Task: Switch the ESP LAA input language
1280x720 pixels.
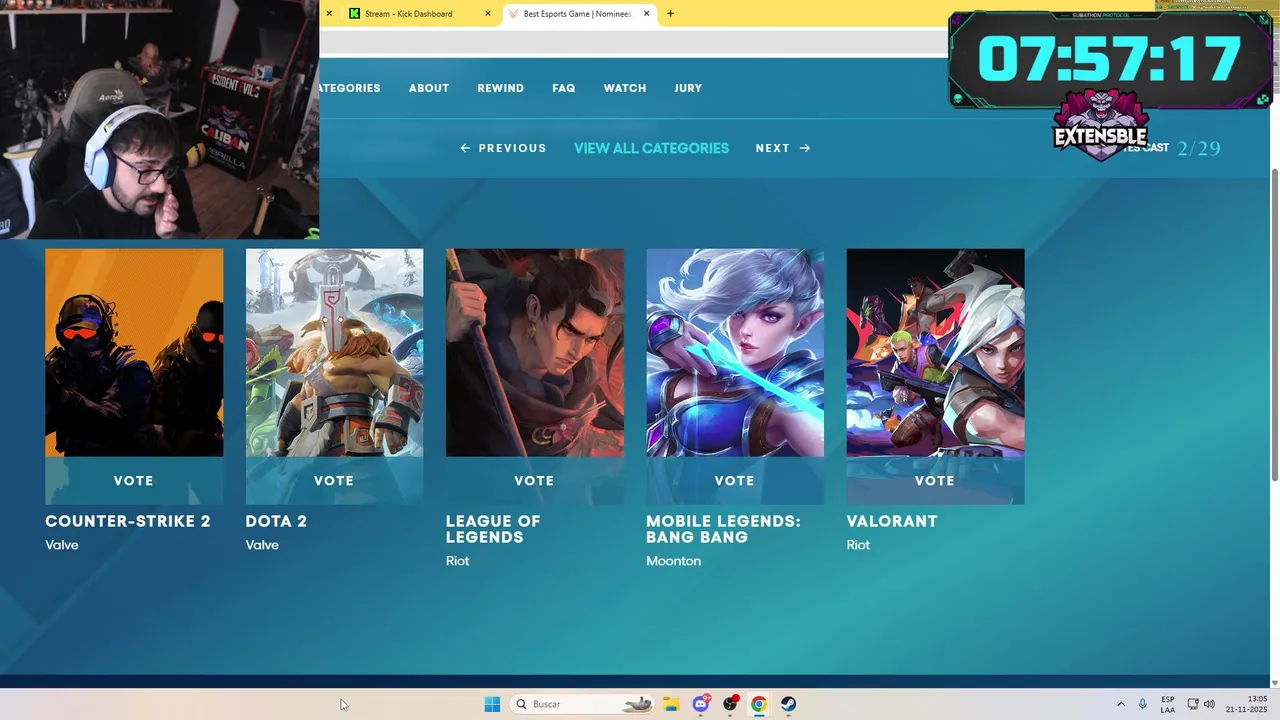Action: pyautogui.click(x=1168, y=704)
